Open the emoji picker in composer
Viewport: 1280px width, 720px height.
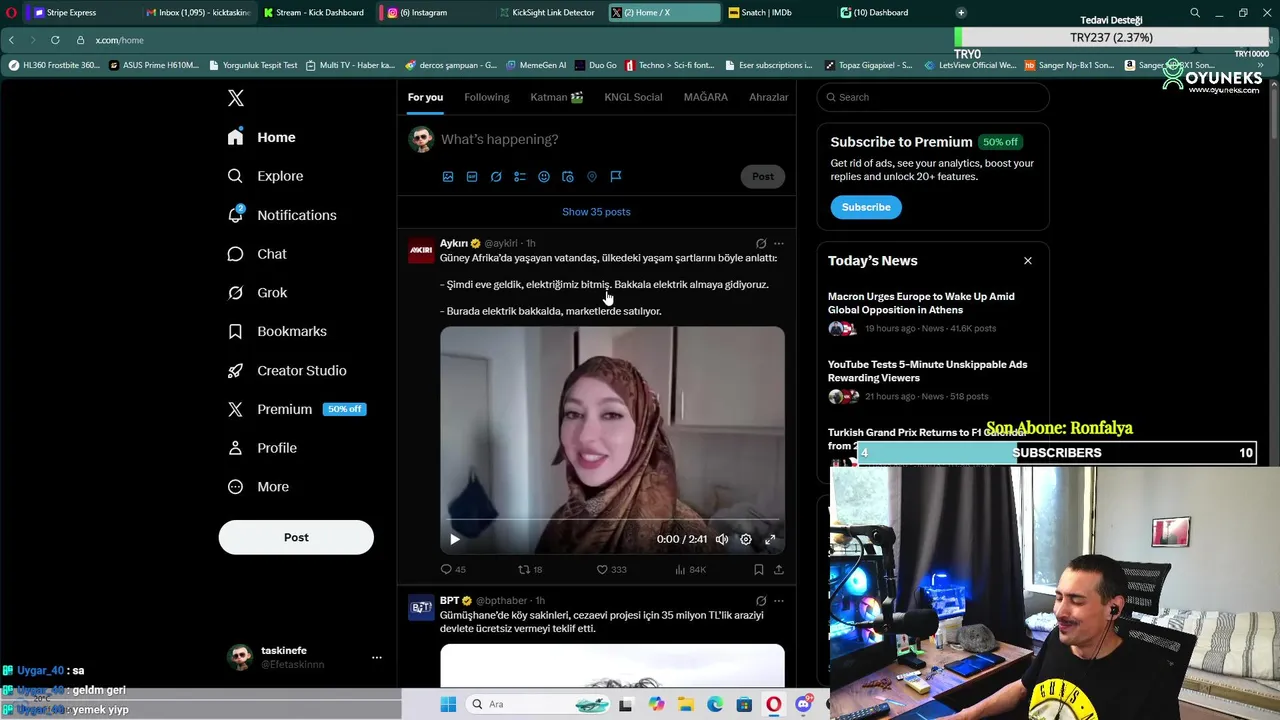(544, 176)
